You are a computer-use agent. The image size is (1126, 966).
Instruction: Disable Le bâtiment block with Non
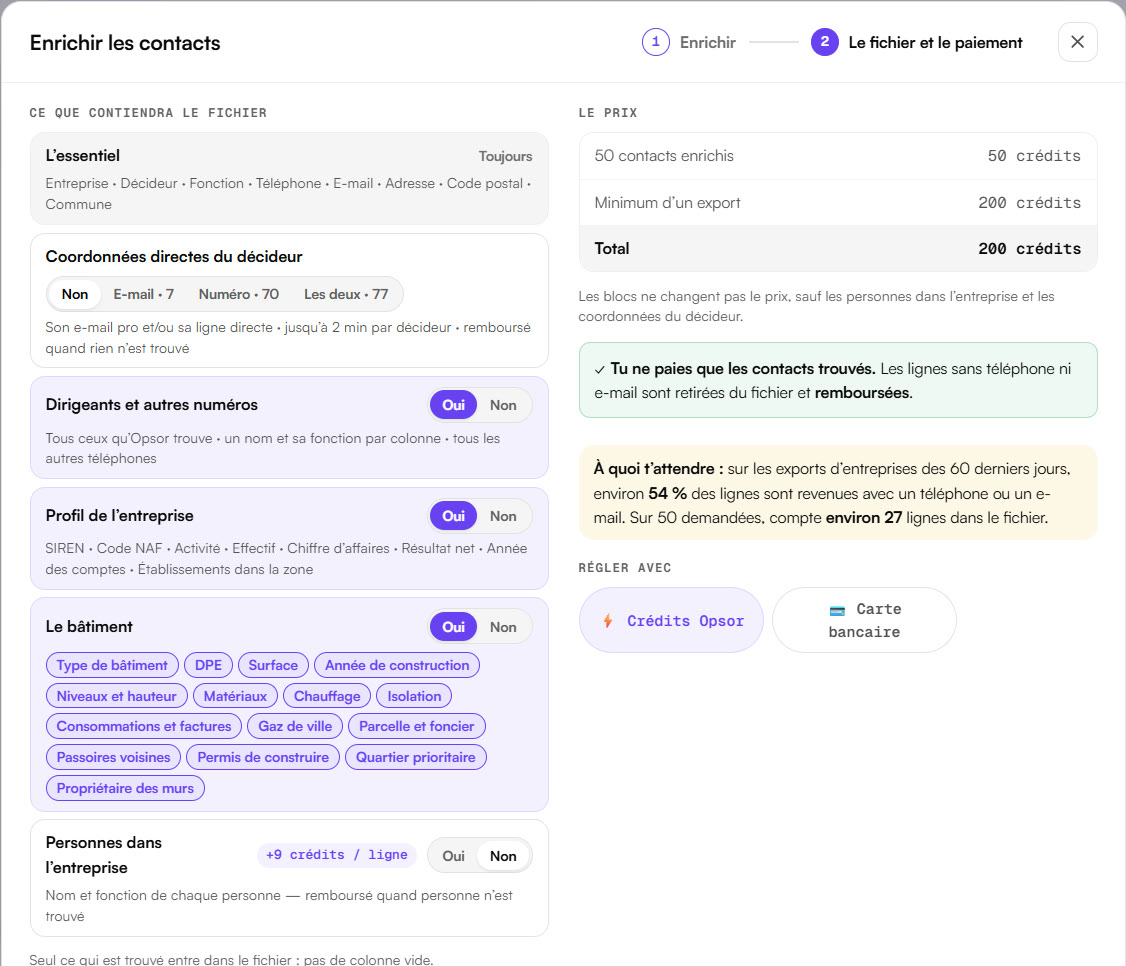click(x=503, y=626)
